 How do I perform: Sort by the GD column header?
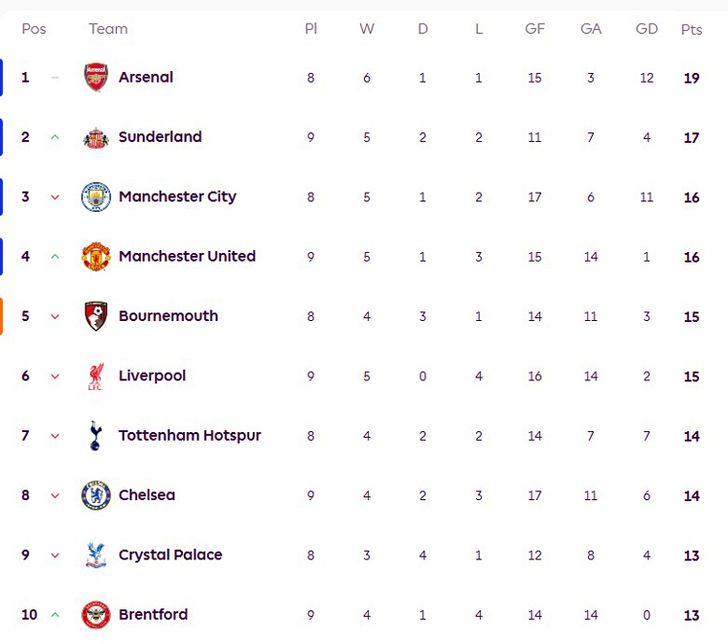pos(647,29)
